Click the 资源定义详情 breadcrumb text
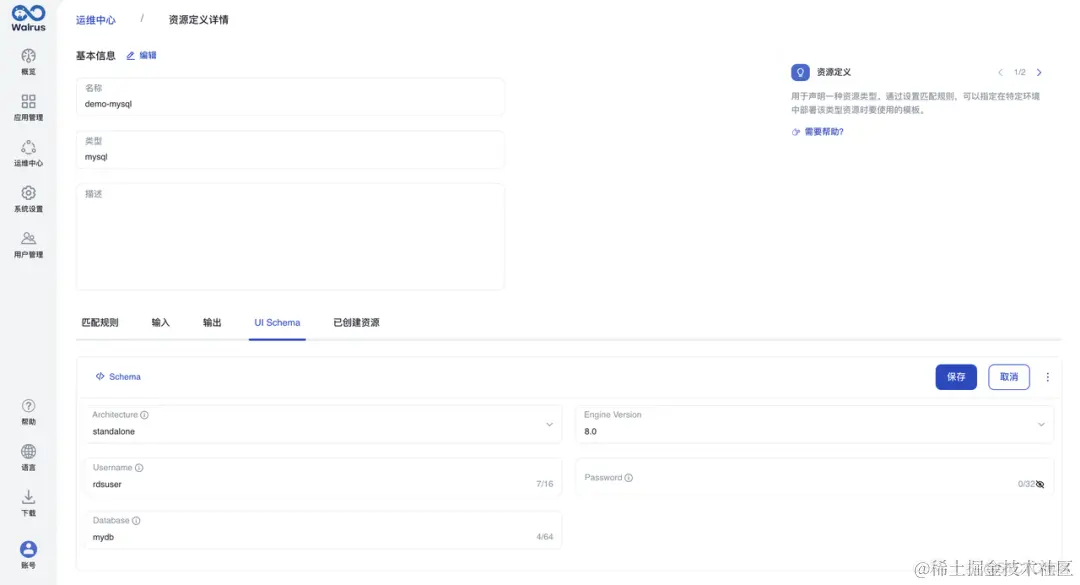 point(198,20)
